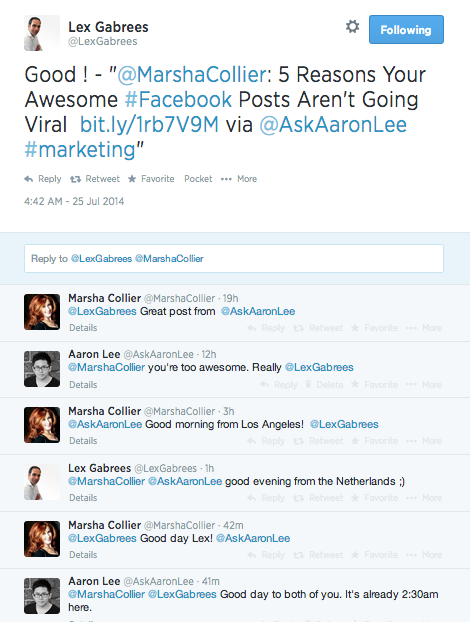Open Lex Gabrees avatar on main tweet
The height and width of the screenshot is (622, 470).
(42, 33)
